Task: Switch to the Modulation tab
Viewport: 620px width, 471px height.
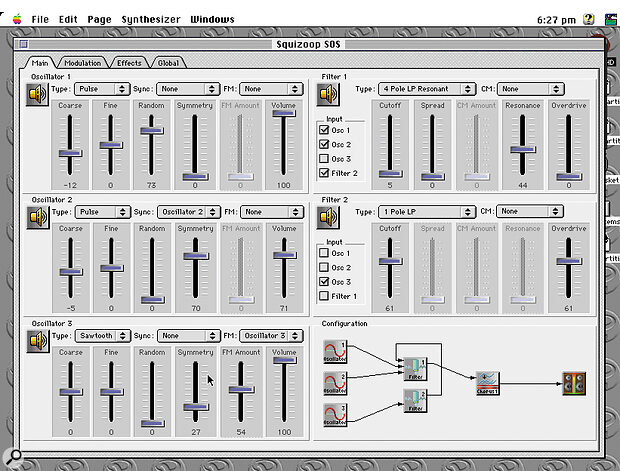Action: pyautogui.click(x=83, y=63)
